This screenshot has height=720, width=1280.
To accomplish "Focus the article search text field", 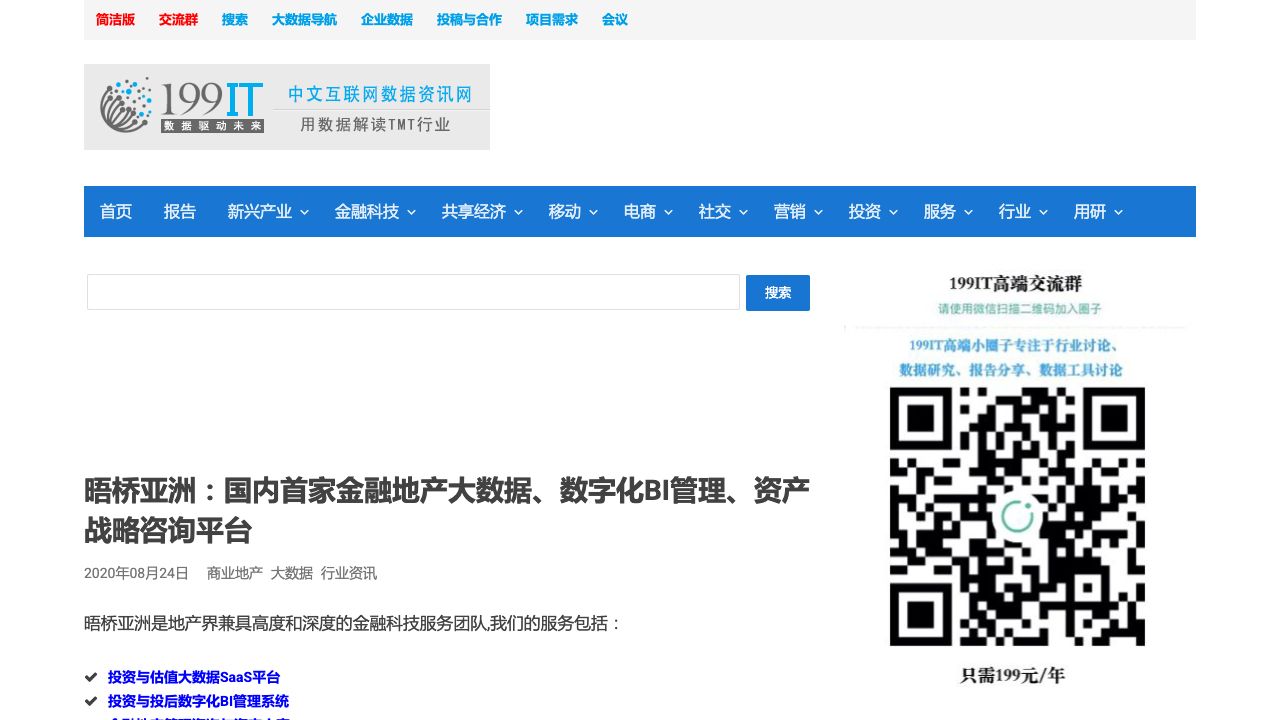I will 413,292.
